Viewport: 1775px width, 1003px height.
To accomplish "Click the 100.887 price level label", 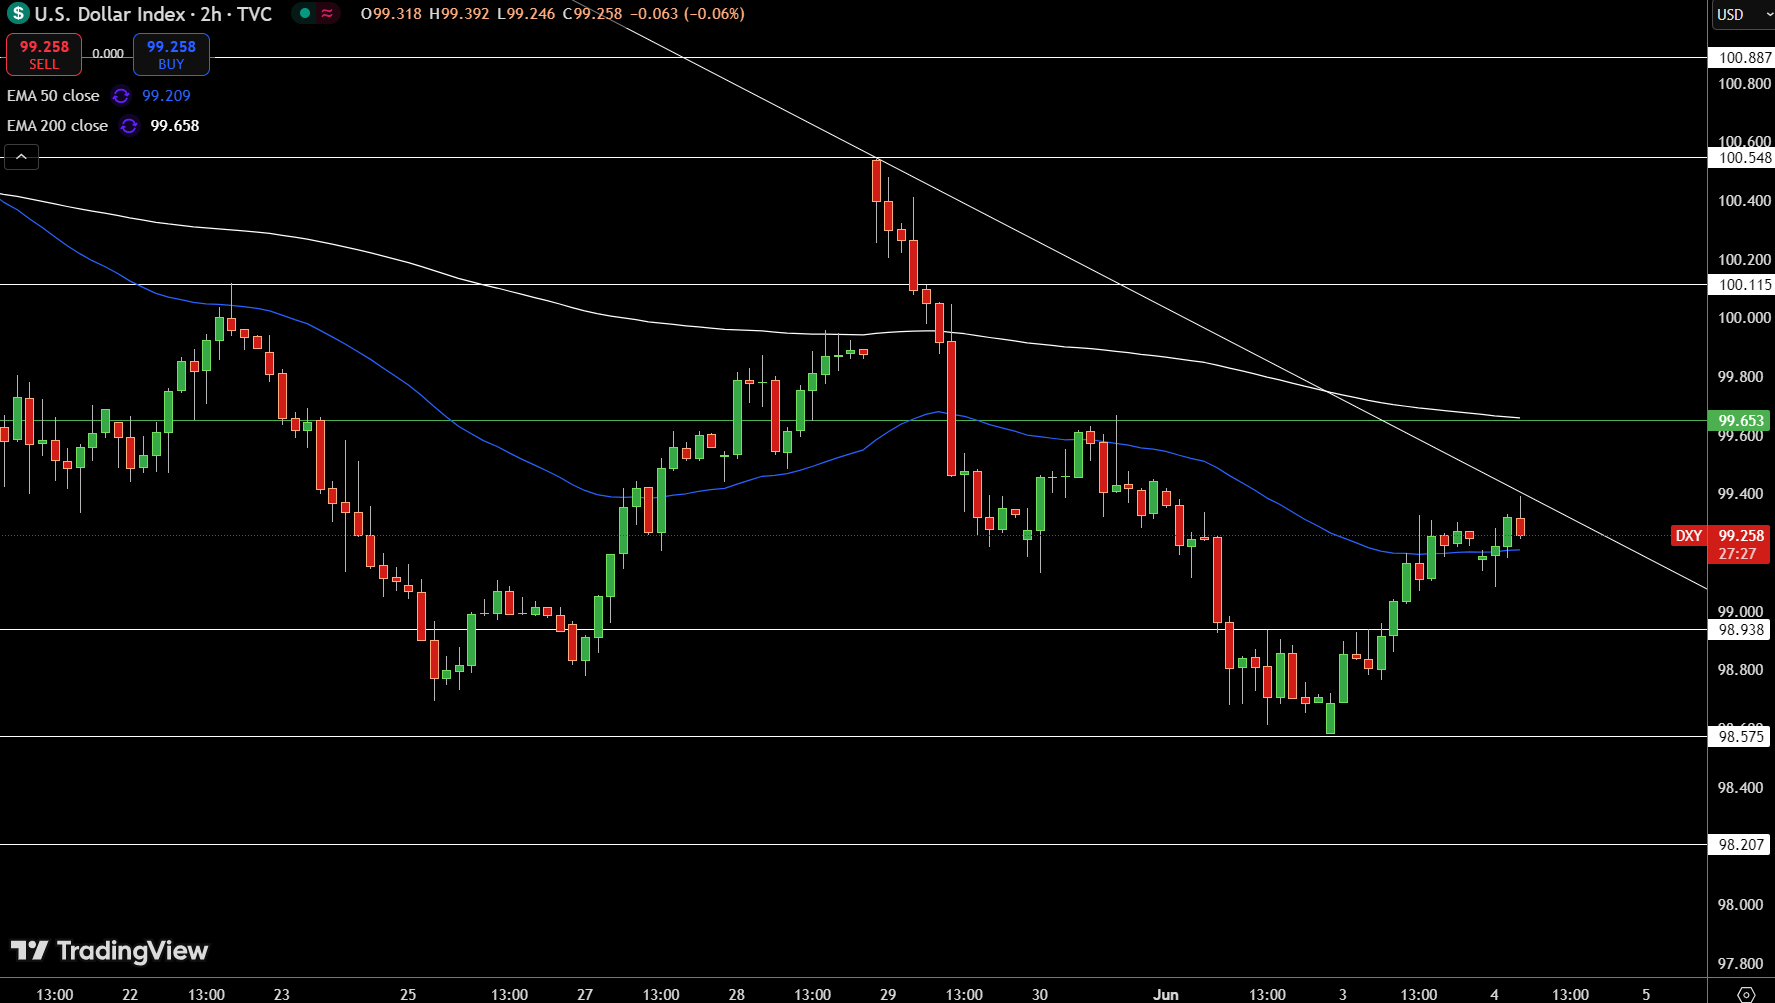I will (1741, 58).
